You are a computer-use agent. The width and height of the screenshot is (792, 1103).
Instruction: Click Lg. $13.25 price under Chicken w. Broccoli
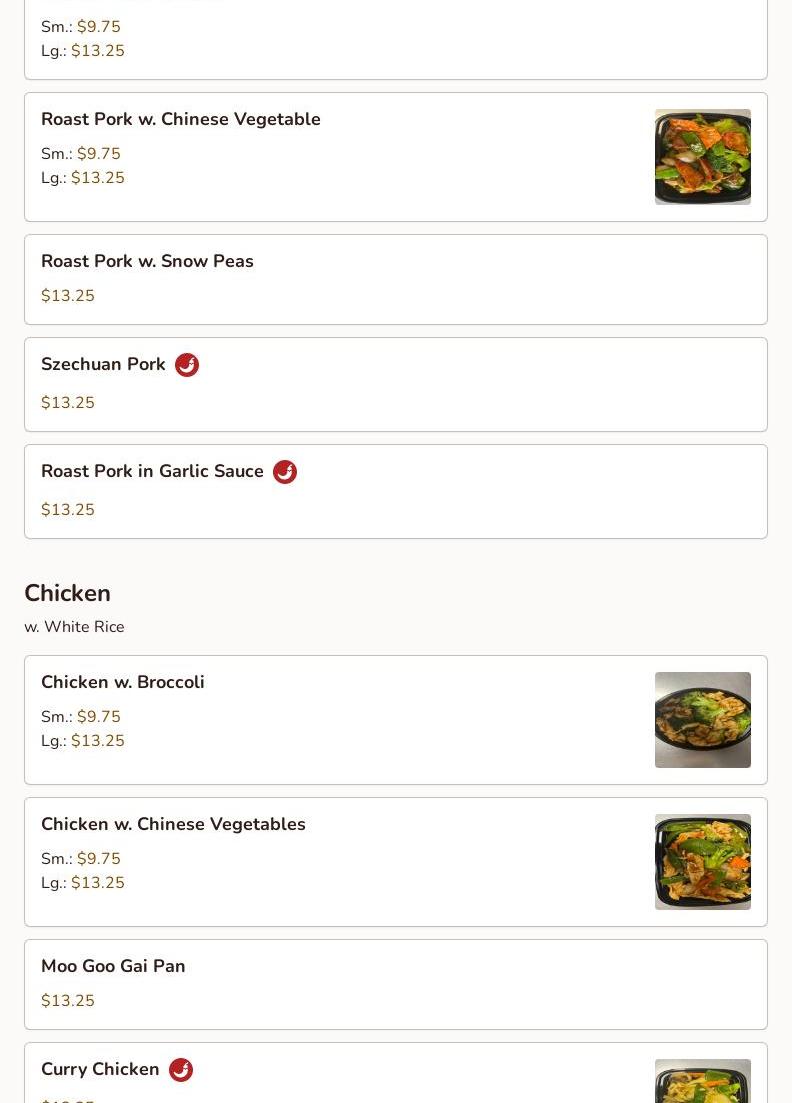pyautogui.click(x=82, y=741)
